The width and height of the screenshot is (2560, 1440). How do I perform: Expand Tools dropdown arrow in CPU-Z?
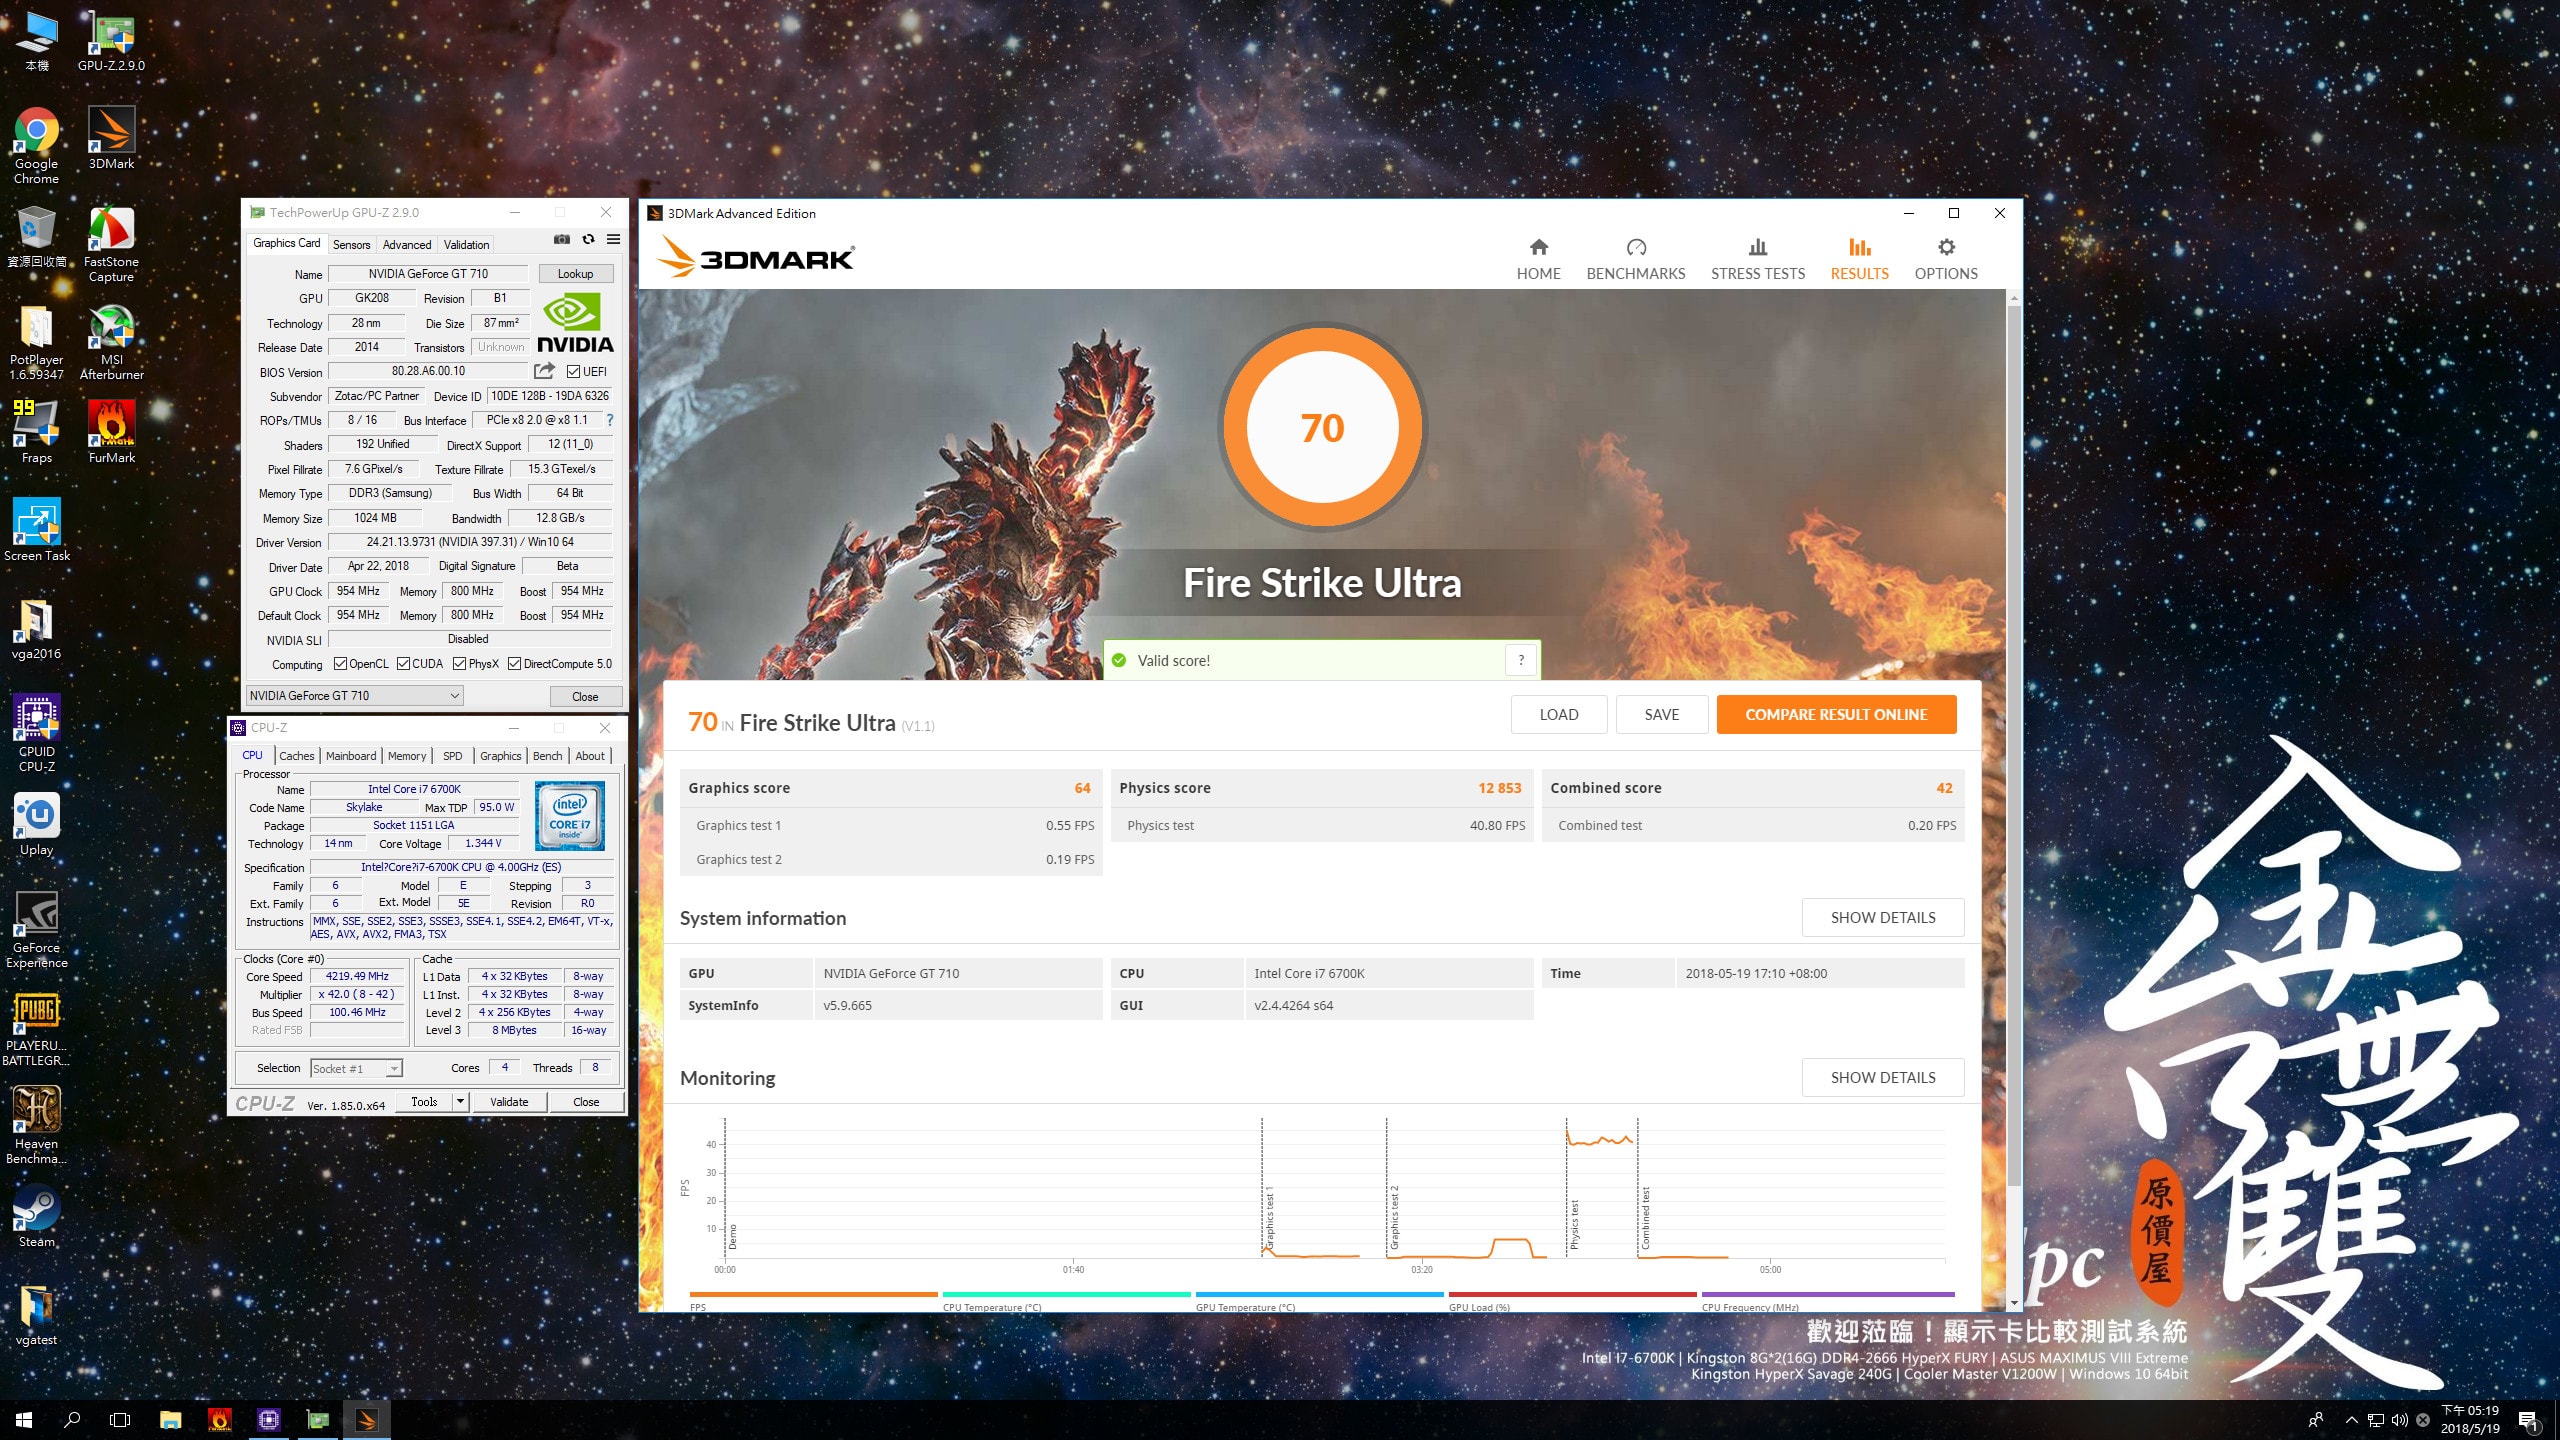click(460, 1102)
